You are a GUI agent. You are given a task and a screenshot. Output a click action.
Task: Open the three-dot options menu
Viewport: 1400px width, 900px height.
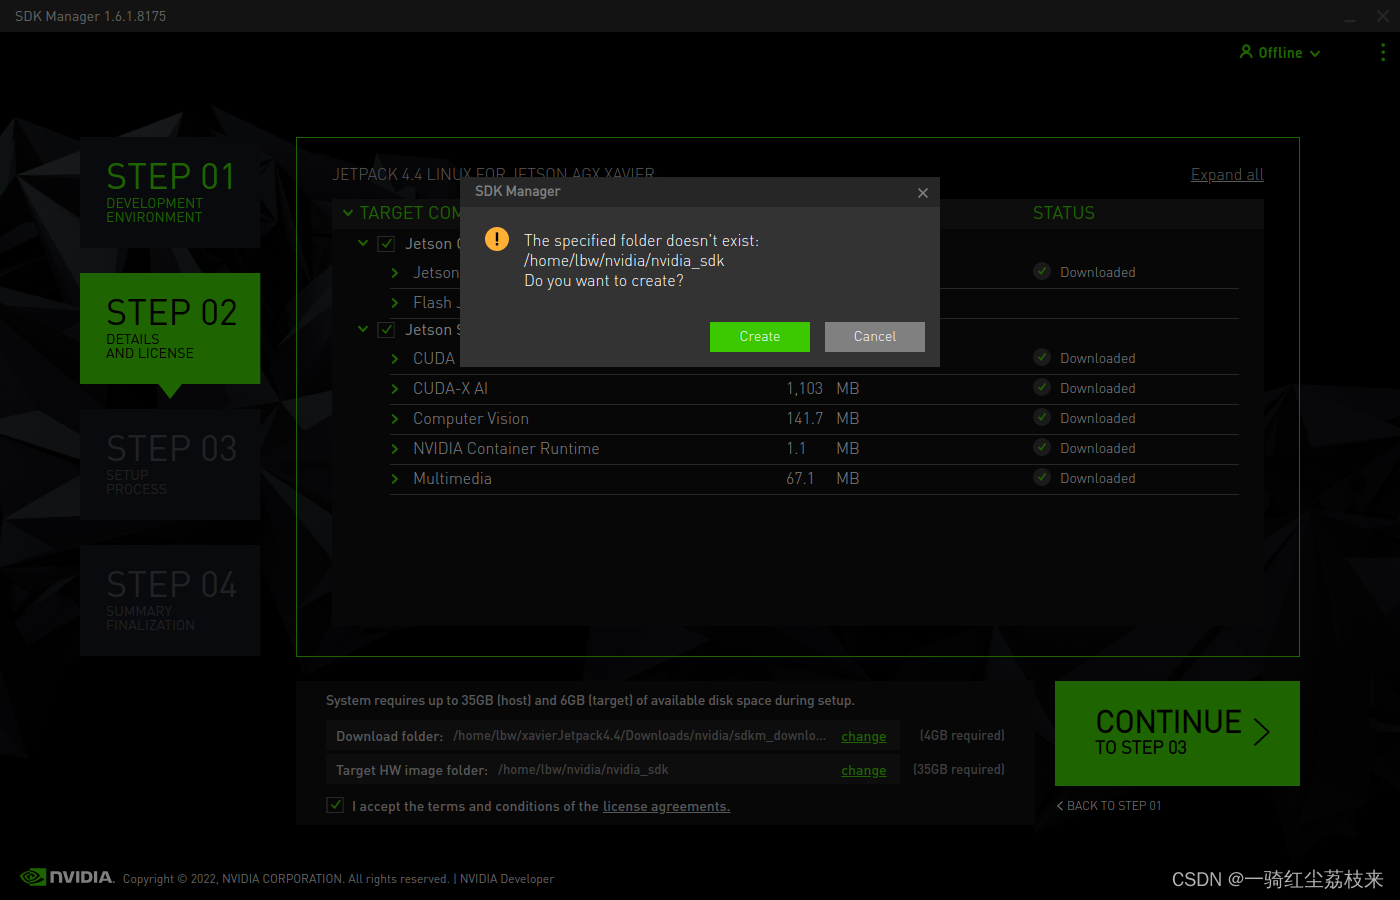click(x=1383, y=52)
